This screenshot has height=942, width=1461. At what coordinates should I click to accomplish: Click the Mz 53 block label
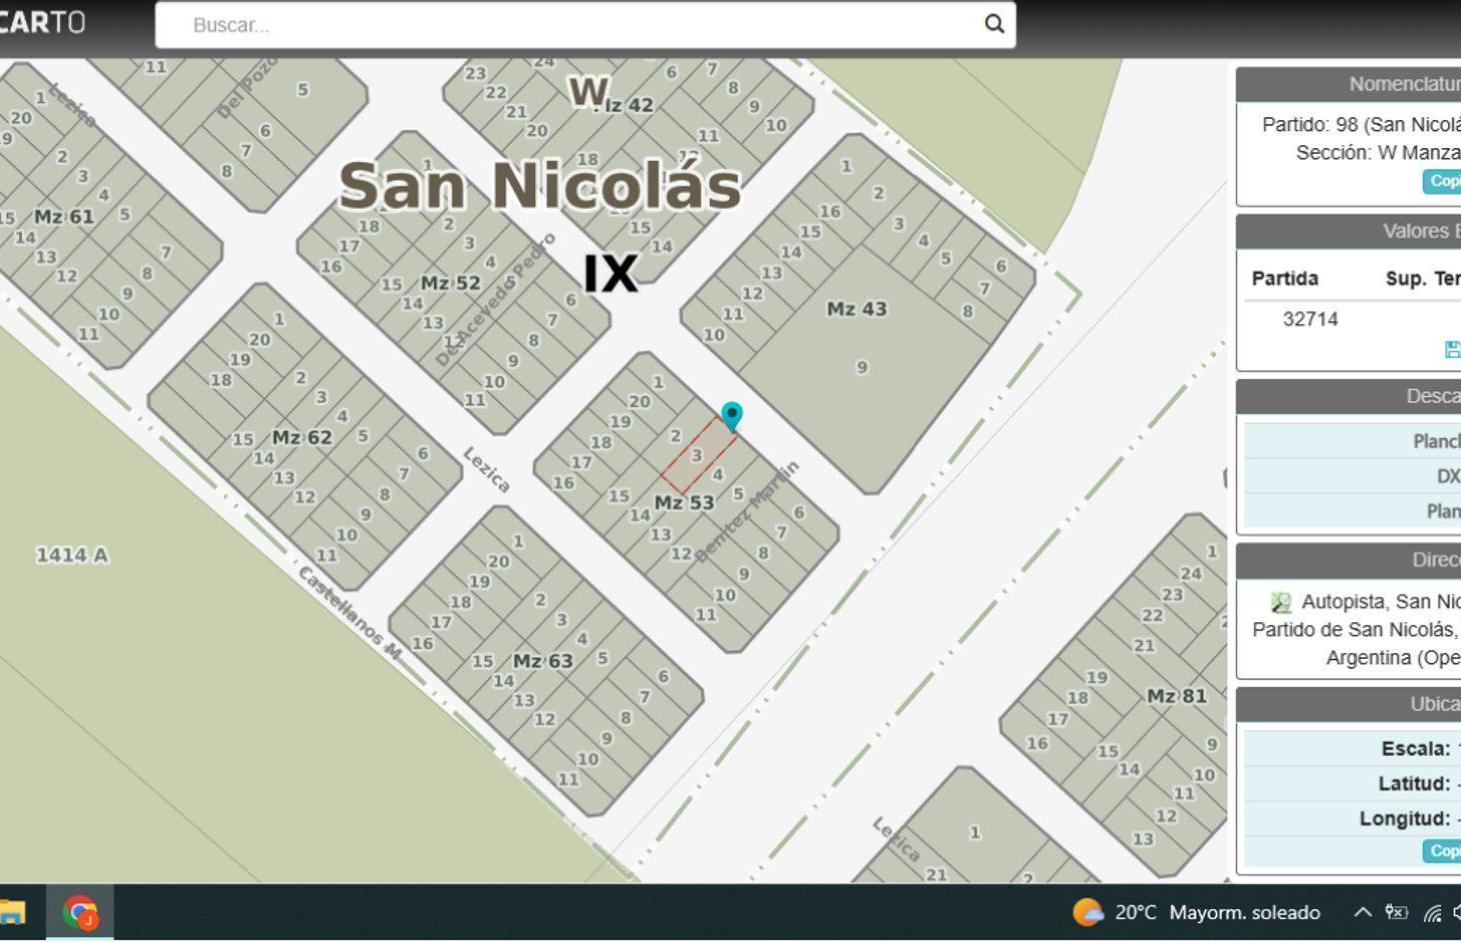(x=684, y=502)
